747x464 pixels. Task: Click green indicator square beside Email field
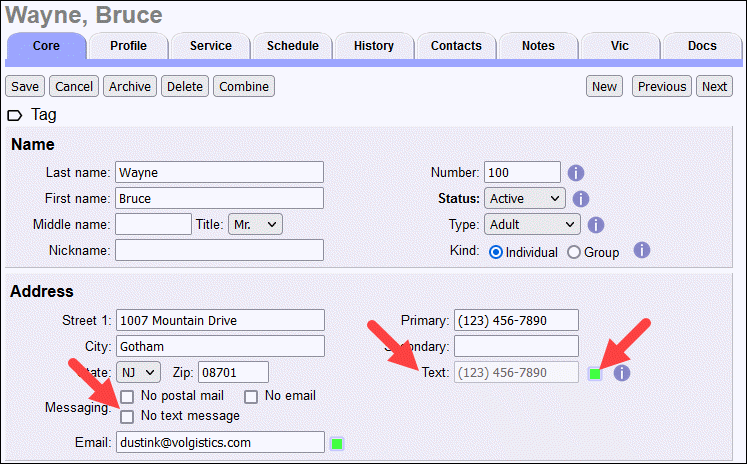[337, 442]
